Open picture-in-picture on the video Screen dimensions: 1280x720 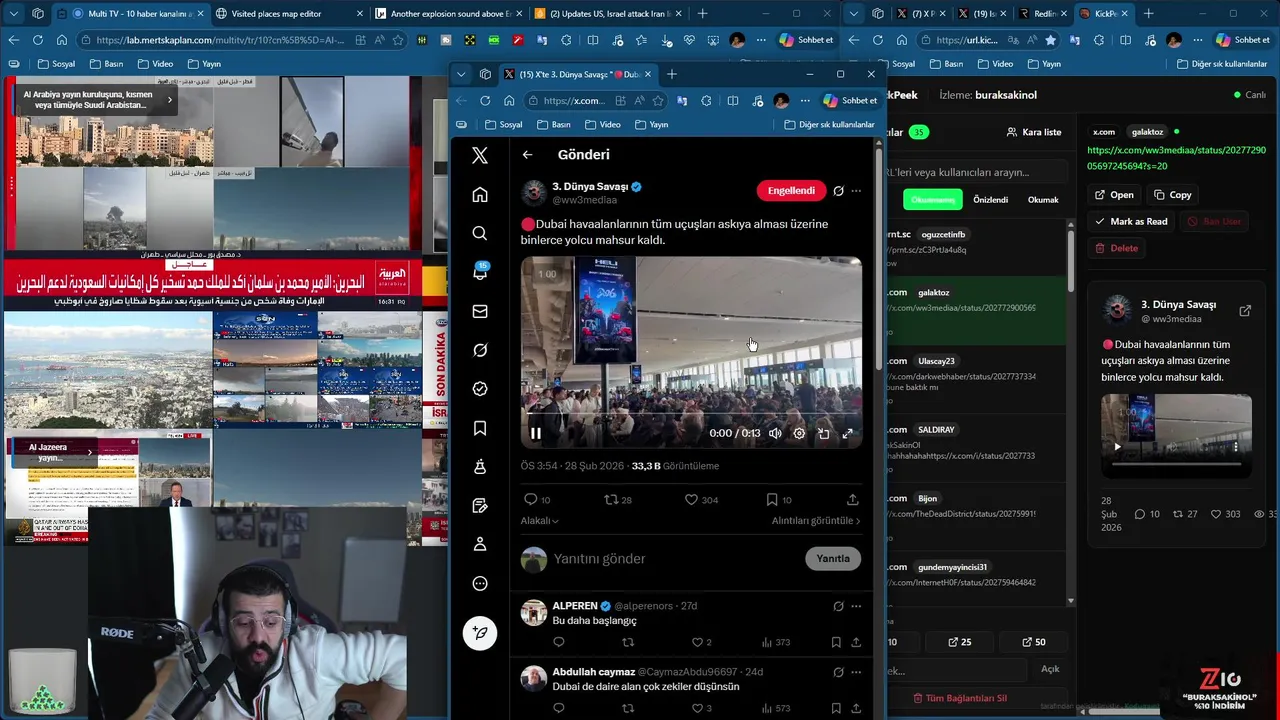823,433
